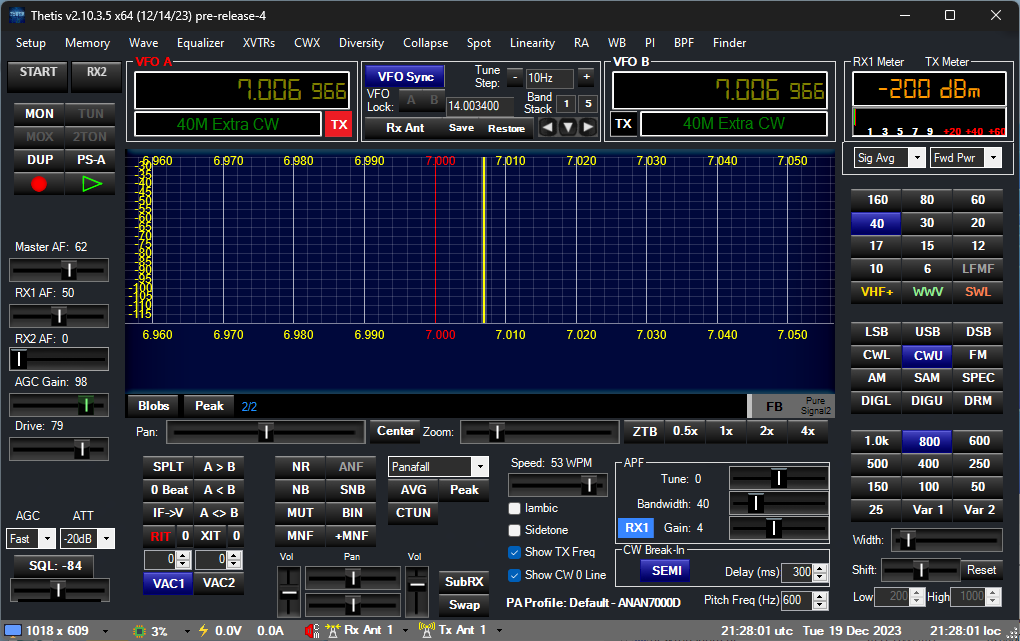Enable the Iambic checkbox
The width and height of the screenshot is (1020, 641).
click(x=515, y=508)
